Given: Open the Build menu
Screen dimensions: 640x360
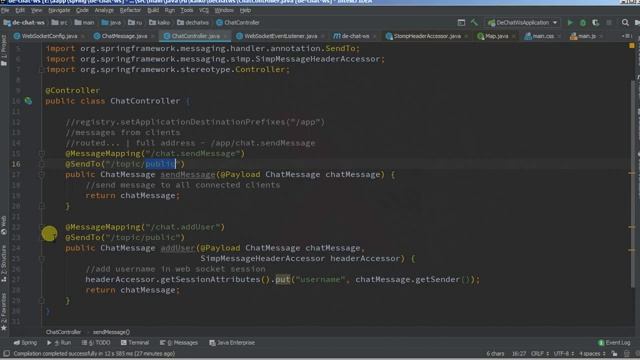Looking at the screenshot, I should click(153, 10).
